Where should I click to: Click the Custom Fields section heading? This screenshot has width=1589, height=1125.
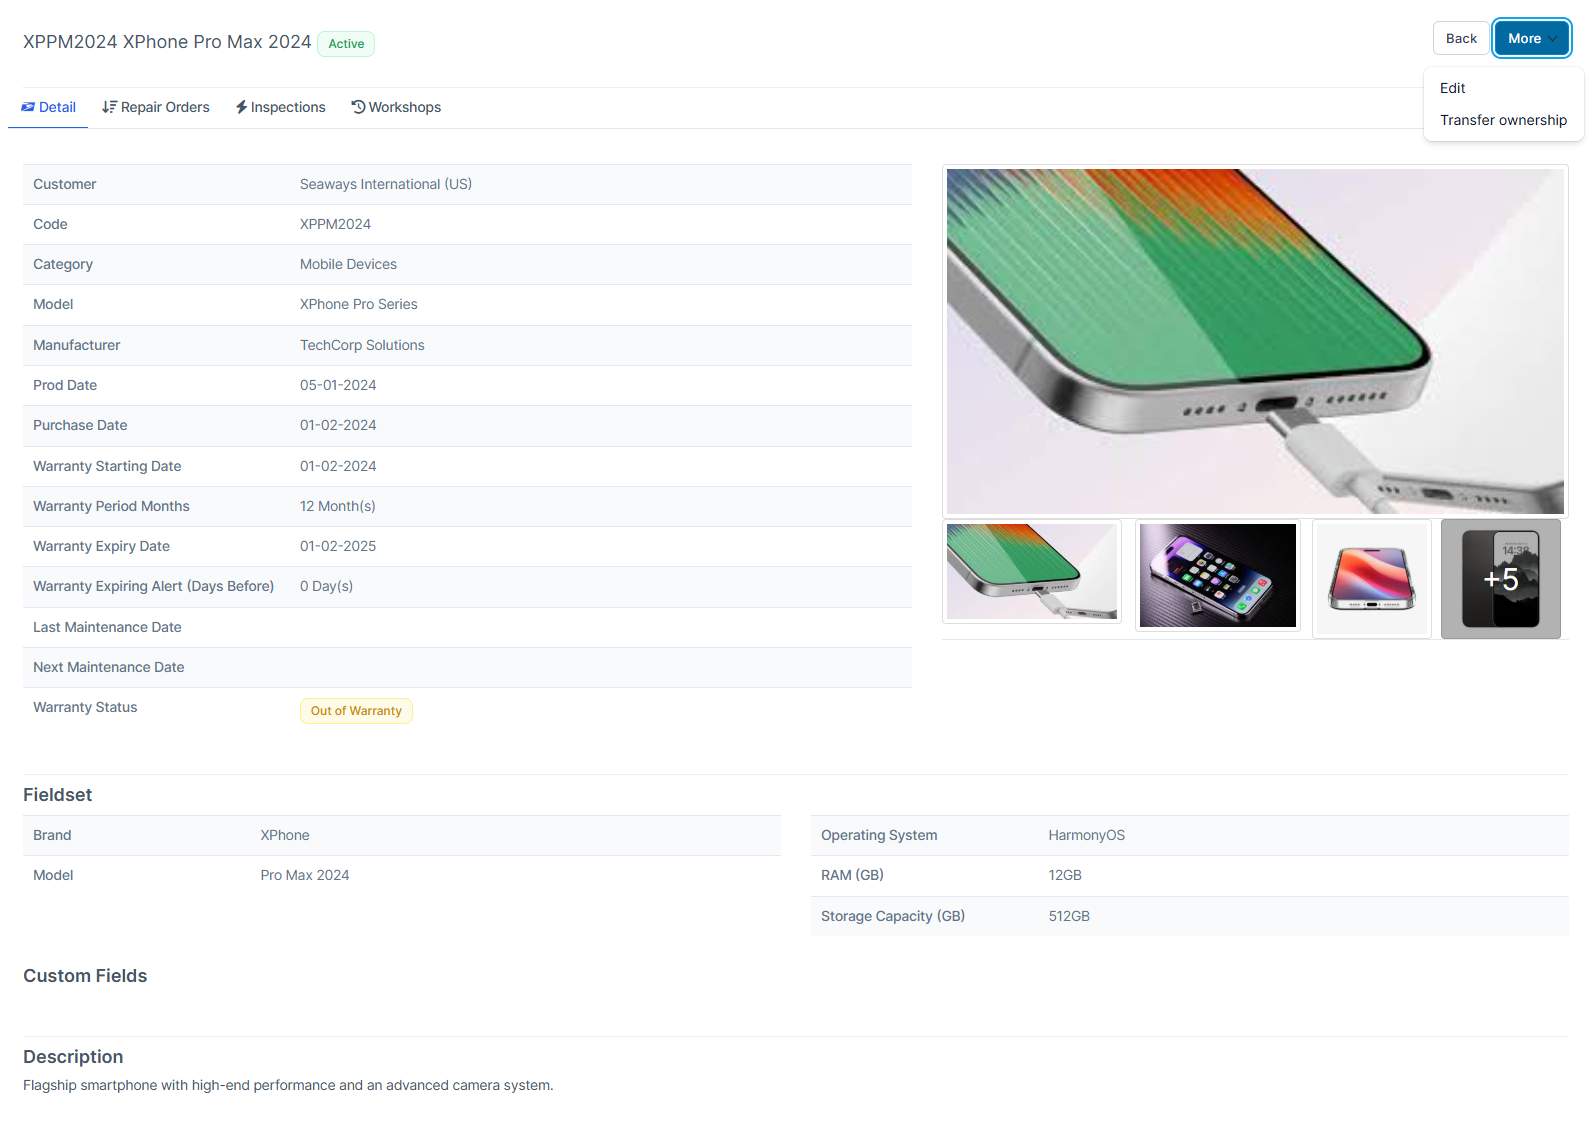[85, 976]
